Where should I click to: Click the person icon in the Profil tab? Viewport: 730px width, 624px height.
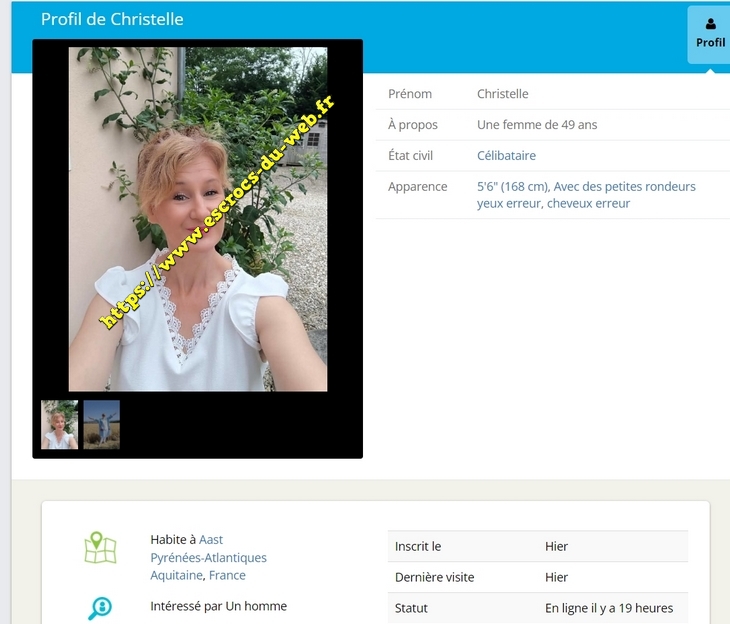pyautogui.click(x=710, y=24)
